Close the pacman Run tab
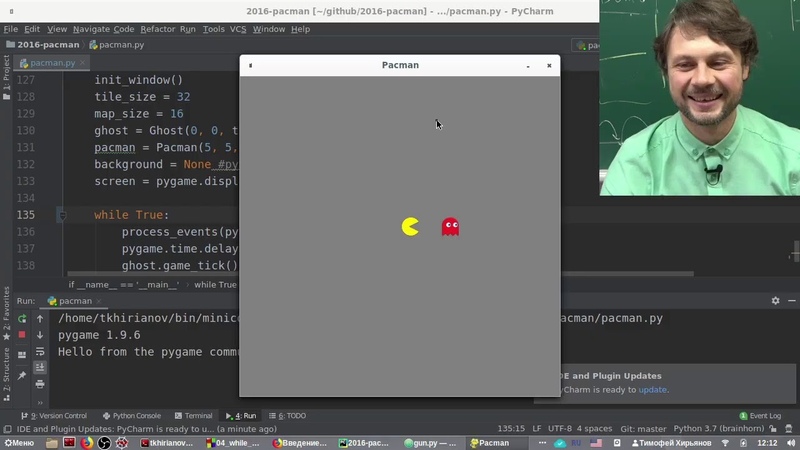The height and width of the screenshot is (450, 800). point(99,301)
